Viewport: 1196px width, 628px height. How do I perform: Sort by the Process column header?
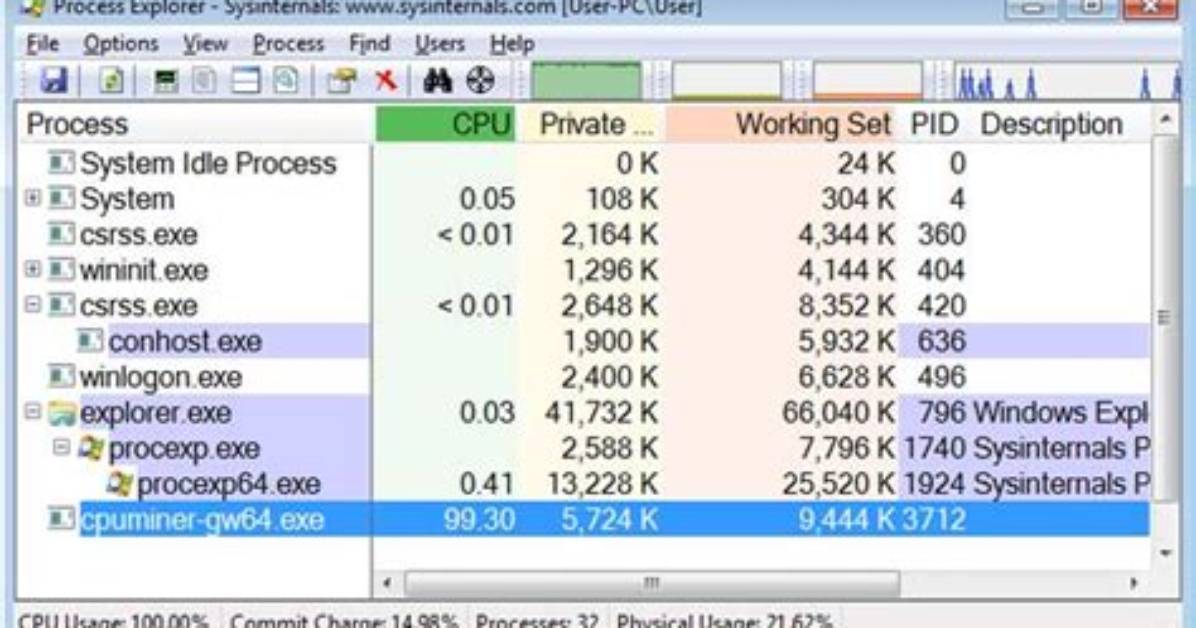195,124
